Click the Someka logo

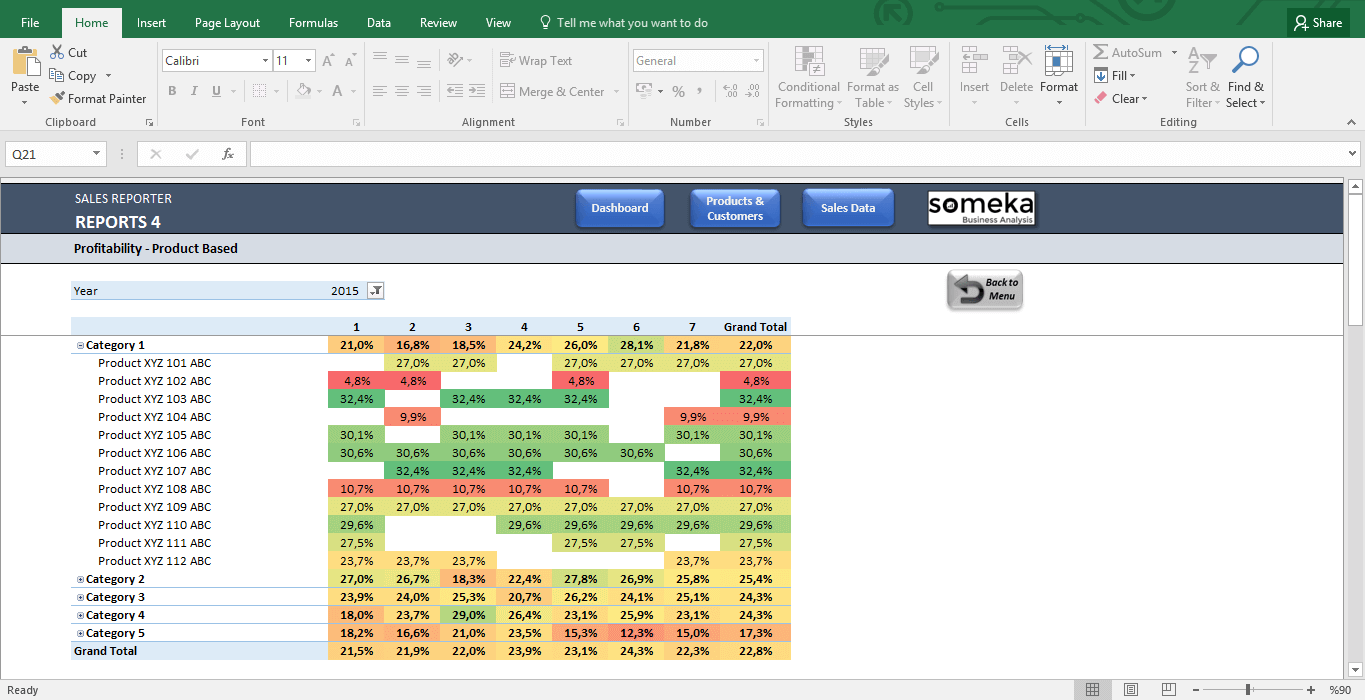click(x=982, y=208)
